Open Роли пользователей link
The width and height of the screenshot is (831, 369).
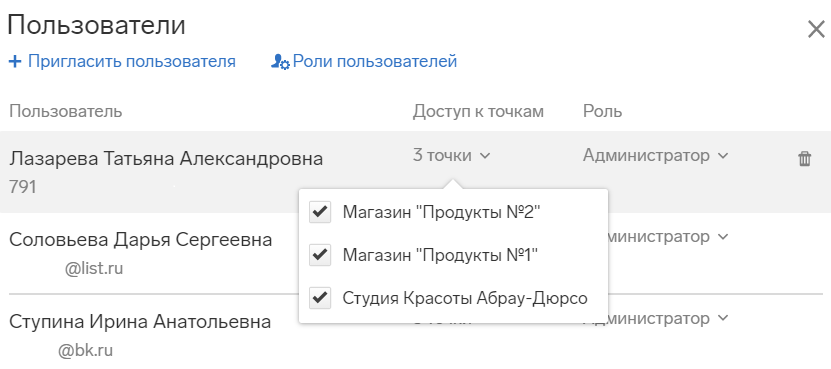point(375,62)
